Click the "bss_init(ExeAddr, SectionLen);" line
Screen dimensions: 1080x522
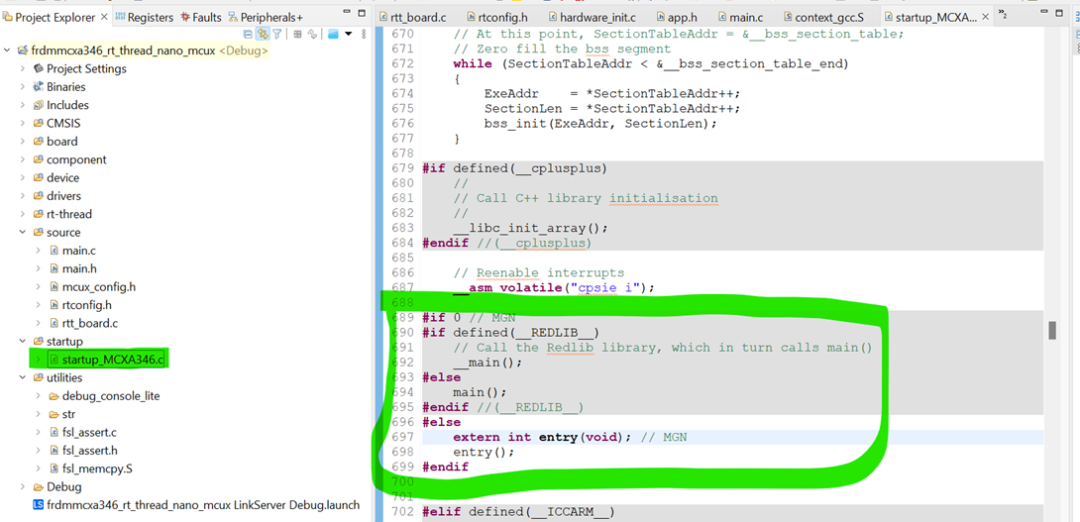[x=601, y=124]
